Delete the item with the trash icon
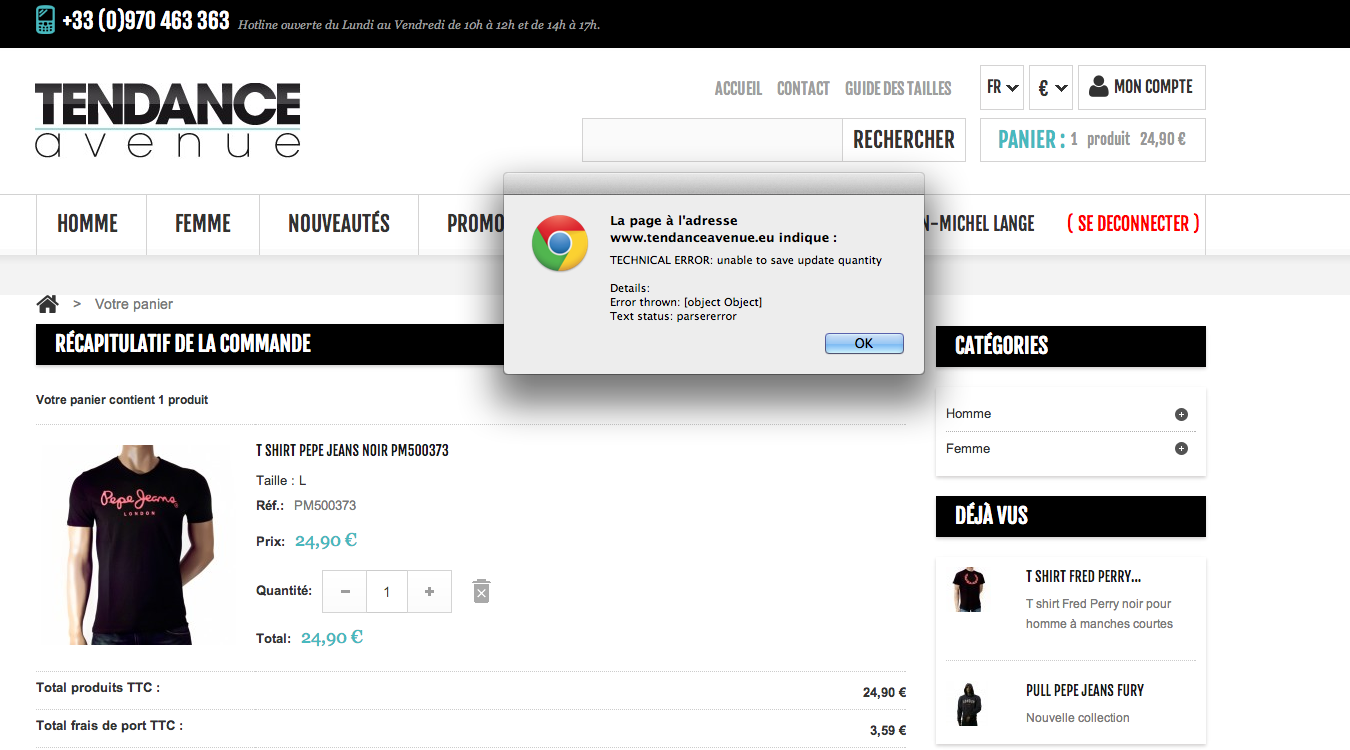The image size is (1350, 750). (481, 591)
